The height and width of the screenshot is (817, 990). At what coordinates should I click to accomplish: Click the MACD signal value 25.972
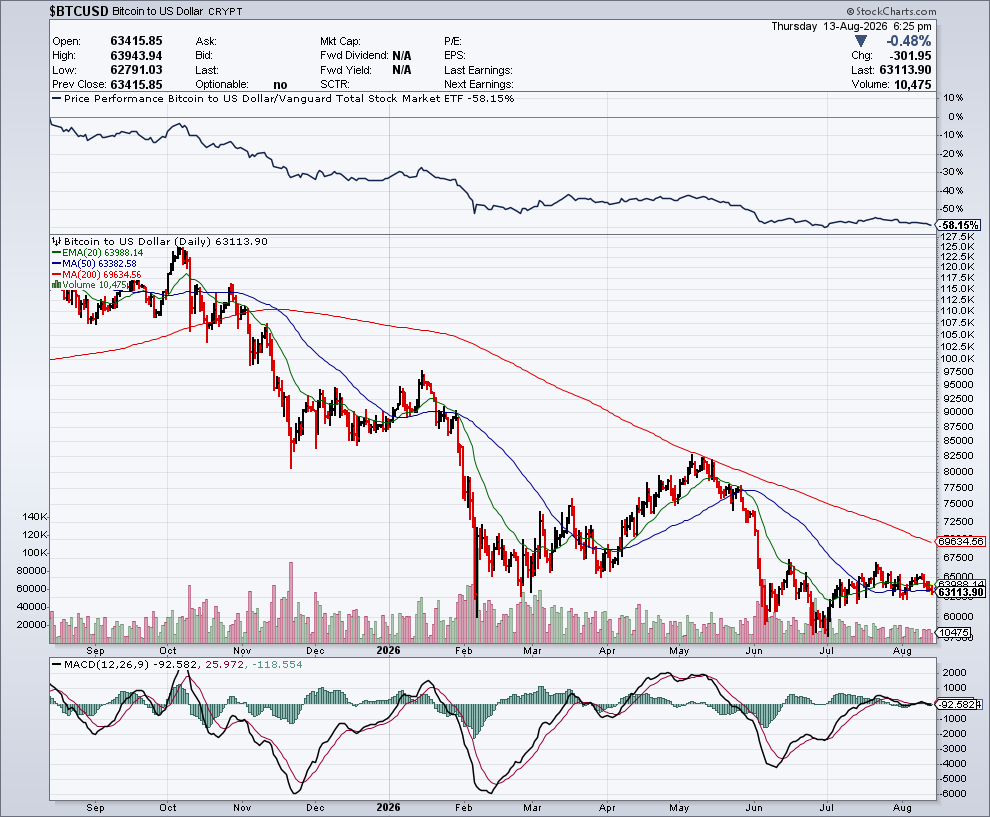tap(225, 664)
